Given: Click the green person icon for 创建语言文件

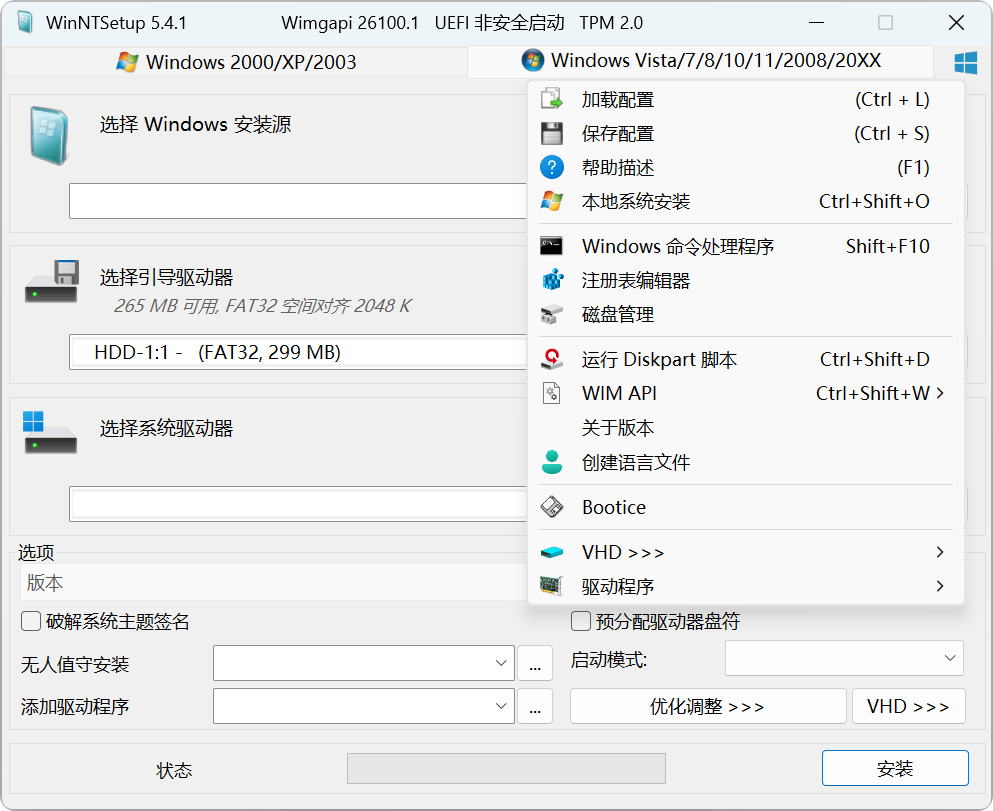Looking at the screenshot, I should click(x=552, y=462).
